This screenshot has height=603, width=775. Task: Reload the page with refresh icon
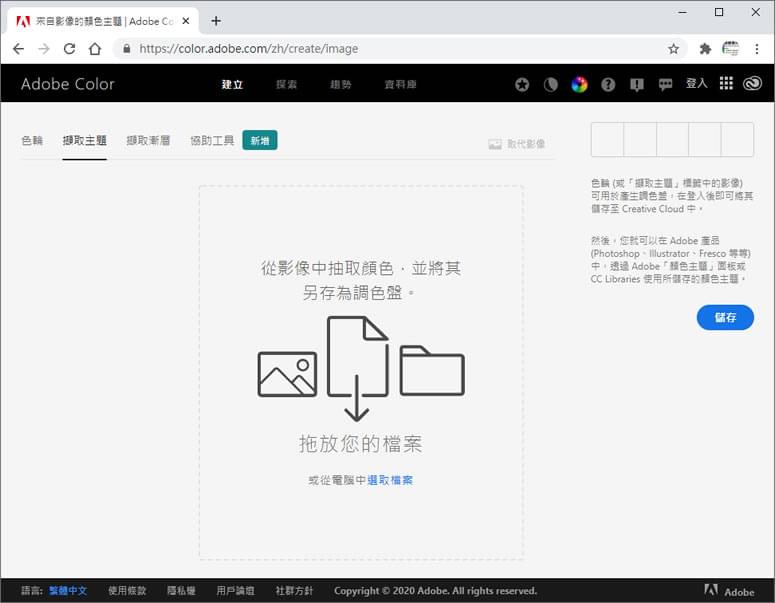coord(69,49)
